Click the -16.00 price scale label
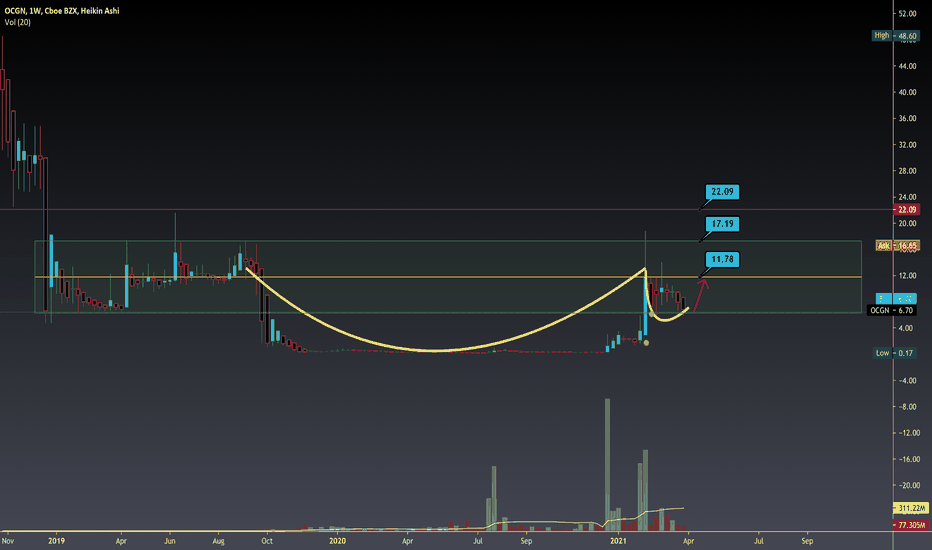The width and height of the screenshot is (932, 550). click(x=908, y=459)
